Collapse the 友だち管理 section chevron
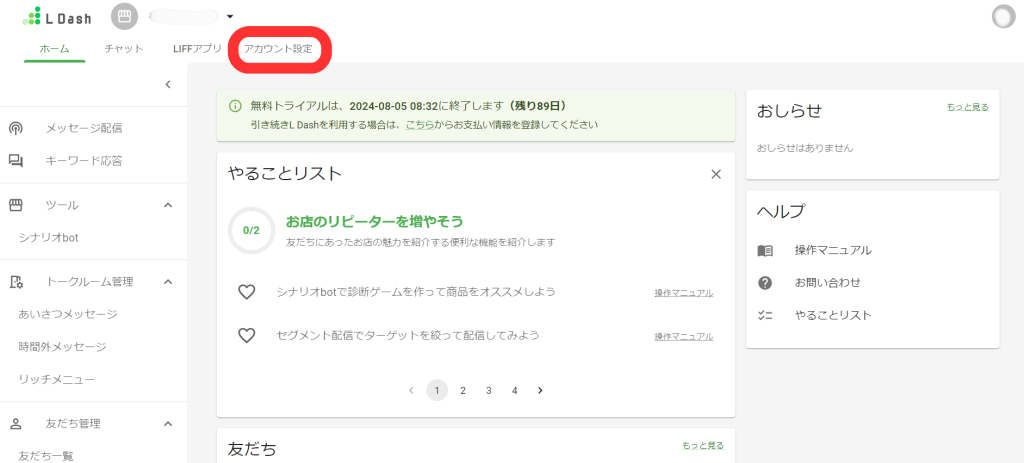This screenshot has height=463, width=1024. point(168,424)
